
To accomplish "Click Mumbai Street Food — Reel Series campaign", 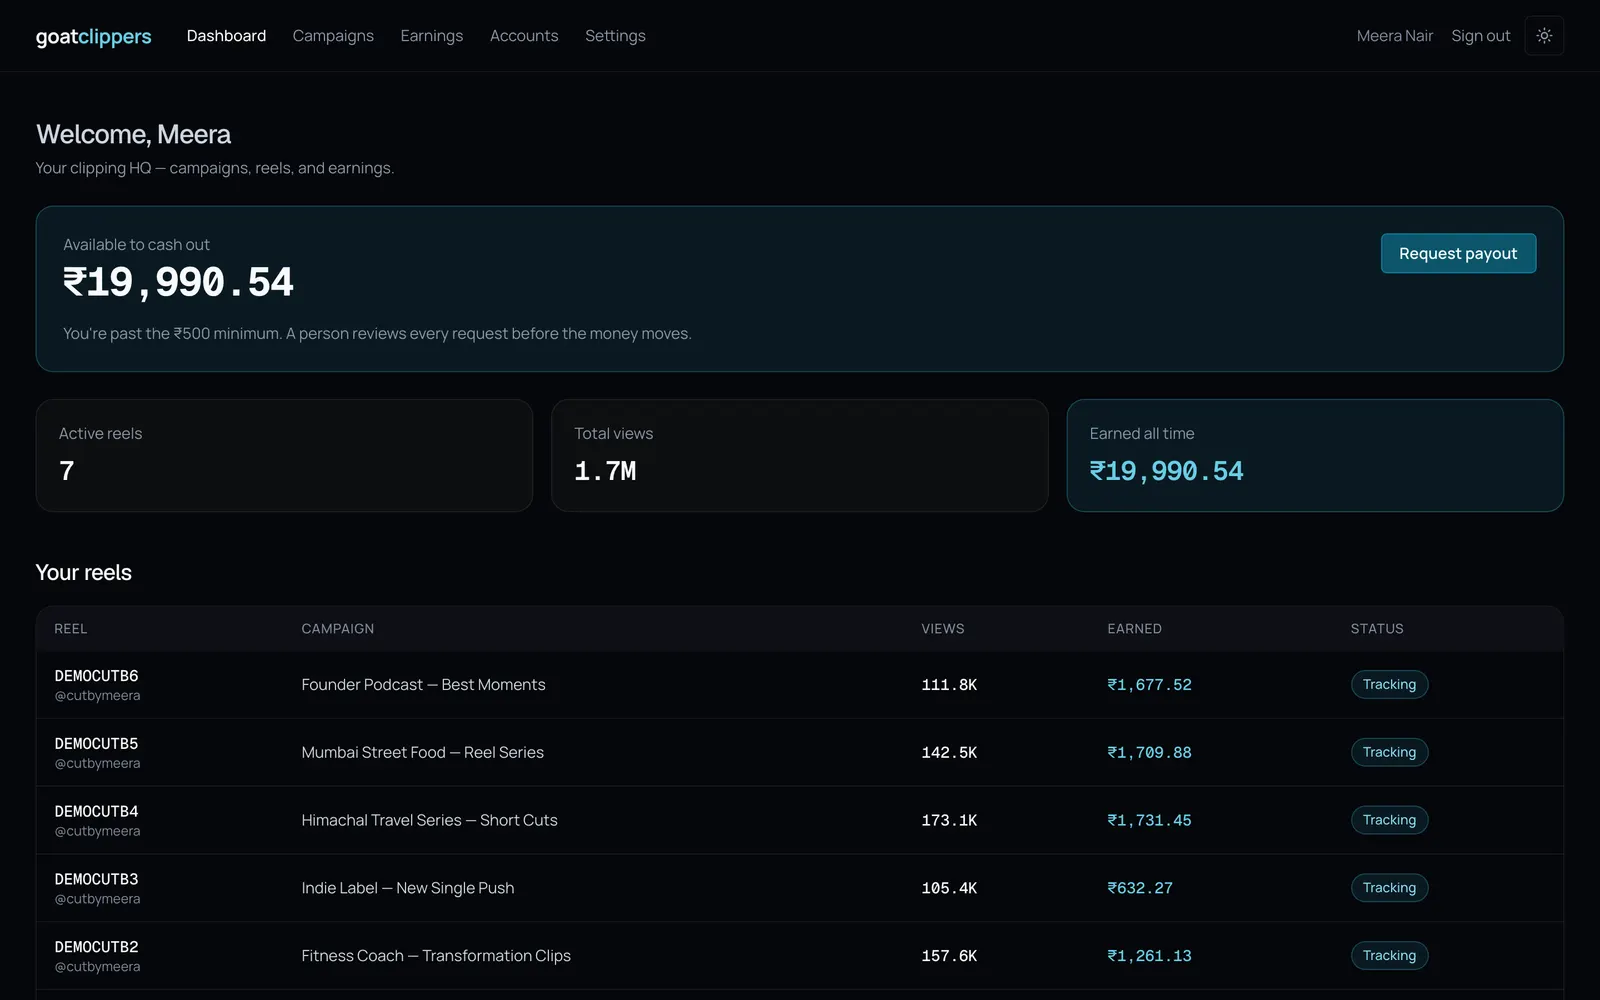I will (x=423, y=752).
